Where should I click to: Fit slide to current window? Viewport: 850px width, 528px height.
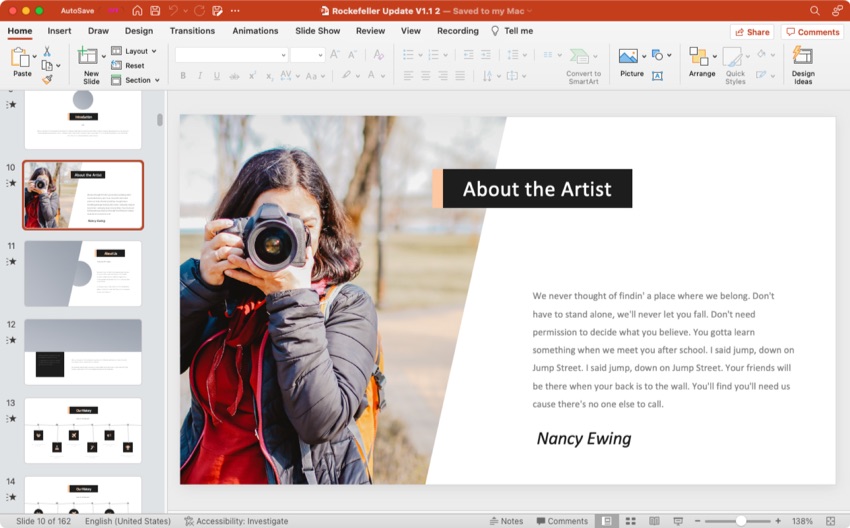(x=830, y=521)
